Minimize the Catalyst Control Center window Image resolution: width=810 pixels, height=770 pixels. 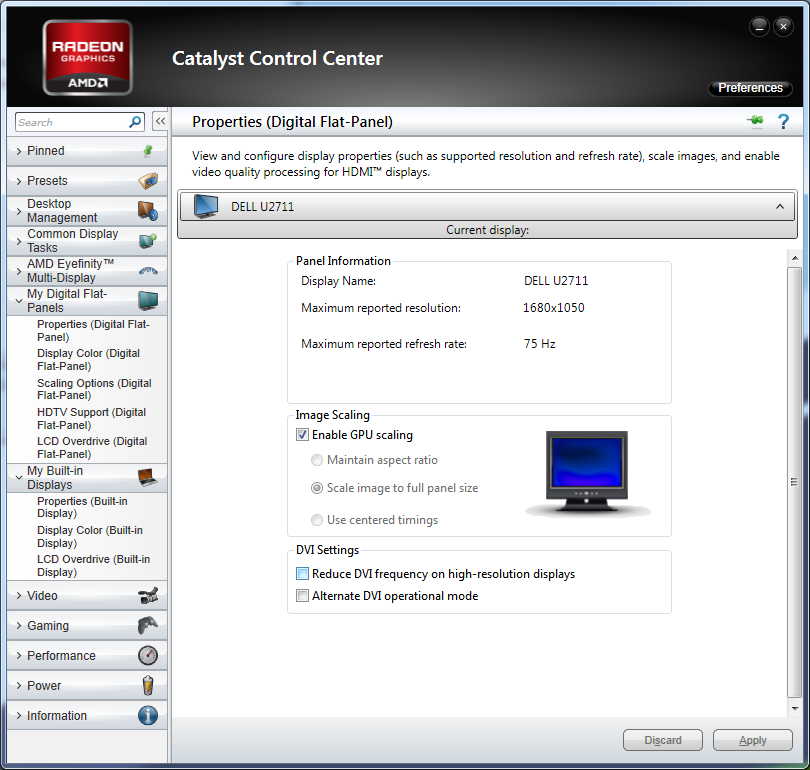pyautogui.click(x=759, y=27)
